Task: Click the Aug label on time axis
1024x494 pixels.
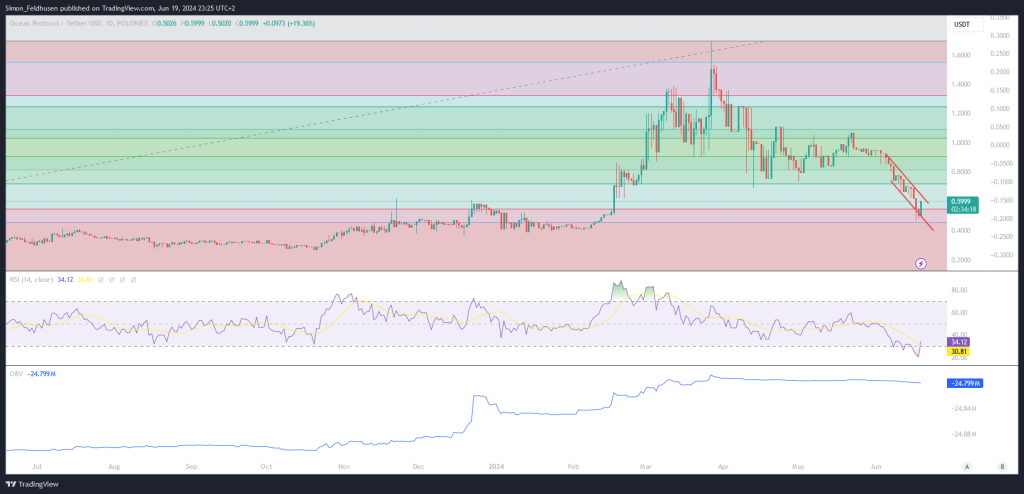Action: [x=114, y=467]
